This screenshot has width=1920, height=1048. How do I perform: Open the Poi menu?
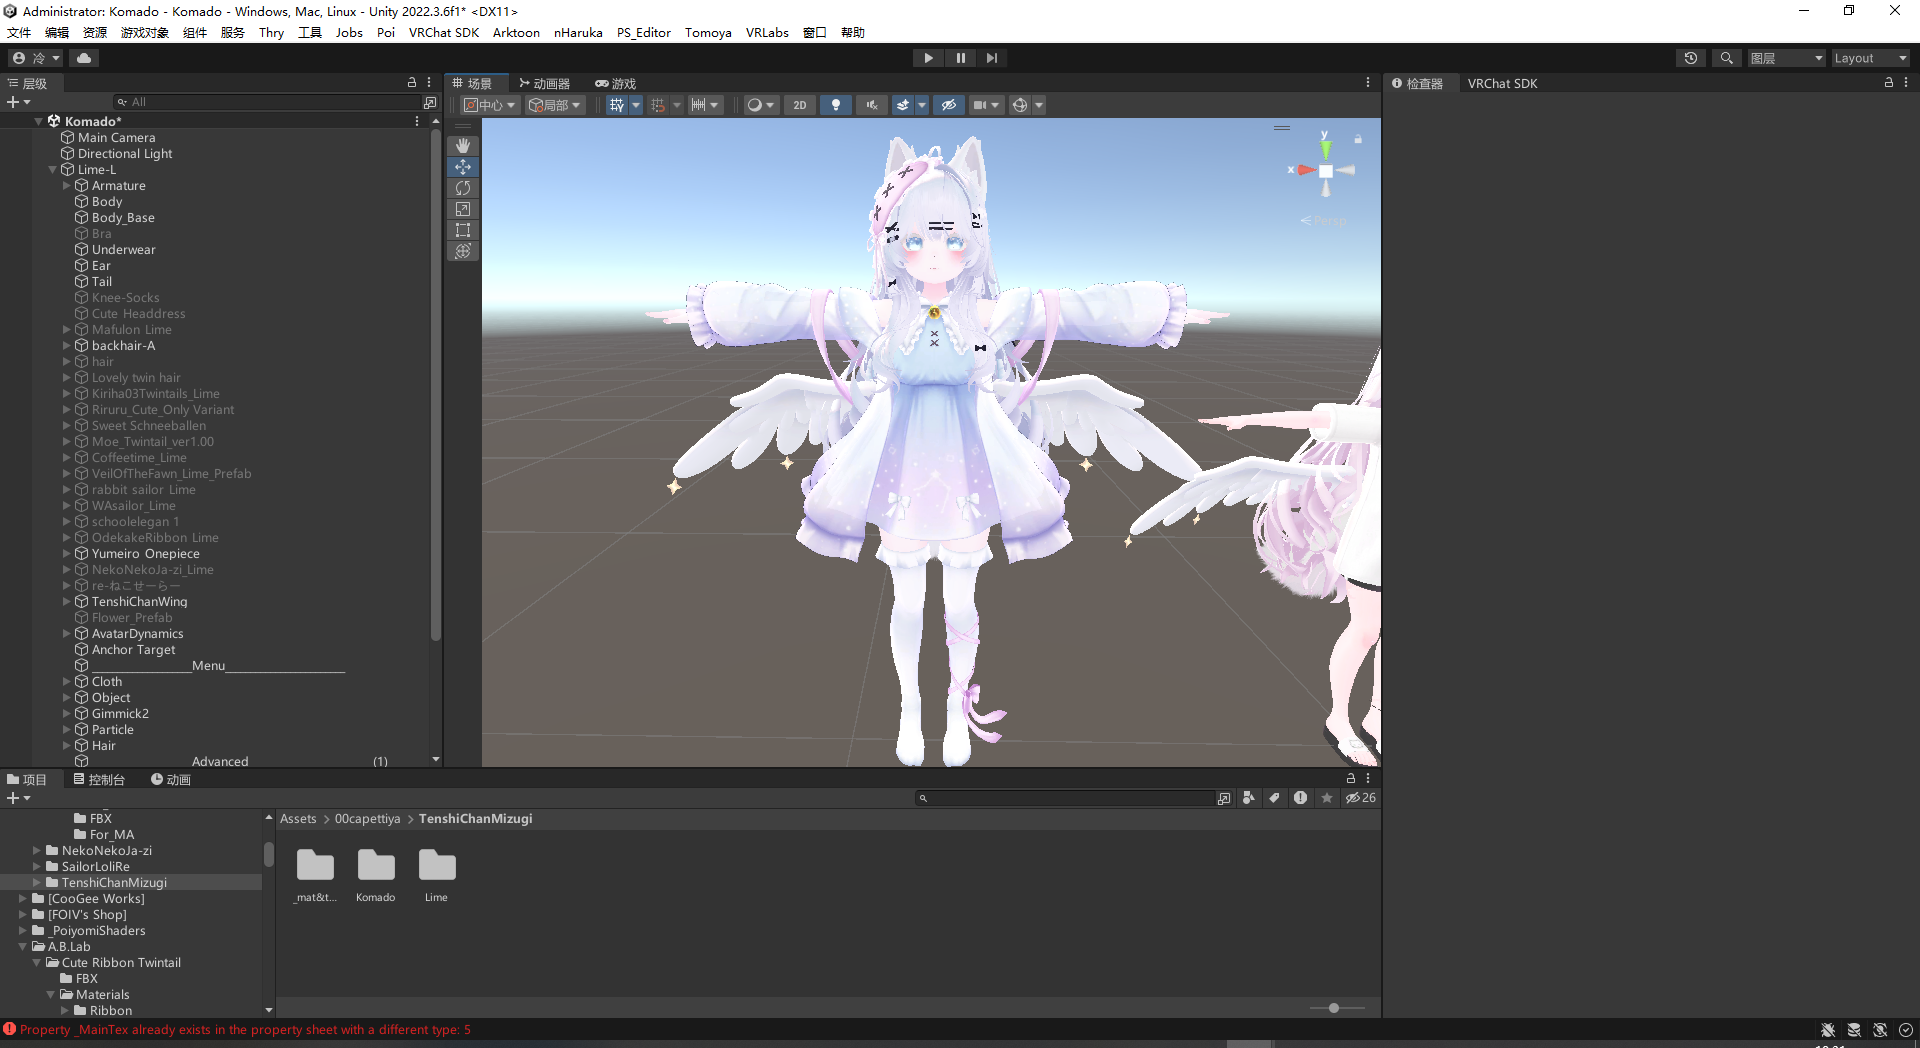tap(386, 32)
